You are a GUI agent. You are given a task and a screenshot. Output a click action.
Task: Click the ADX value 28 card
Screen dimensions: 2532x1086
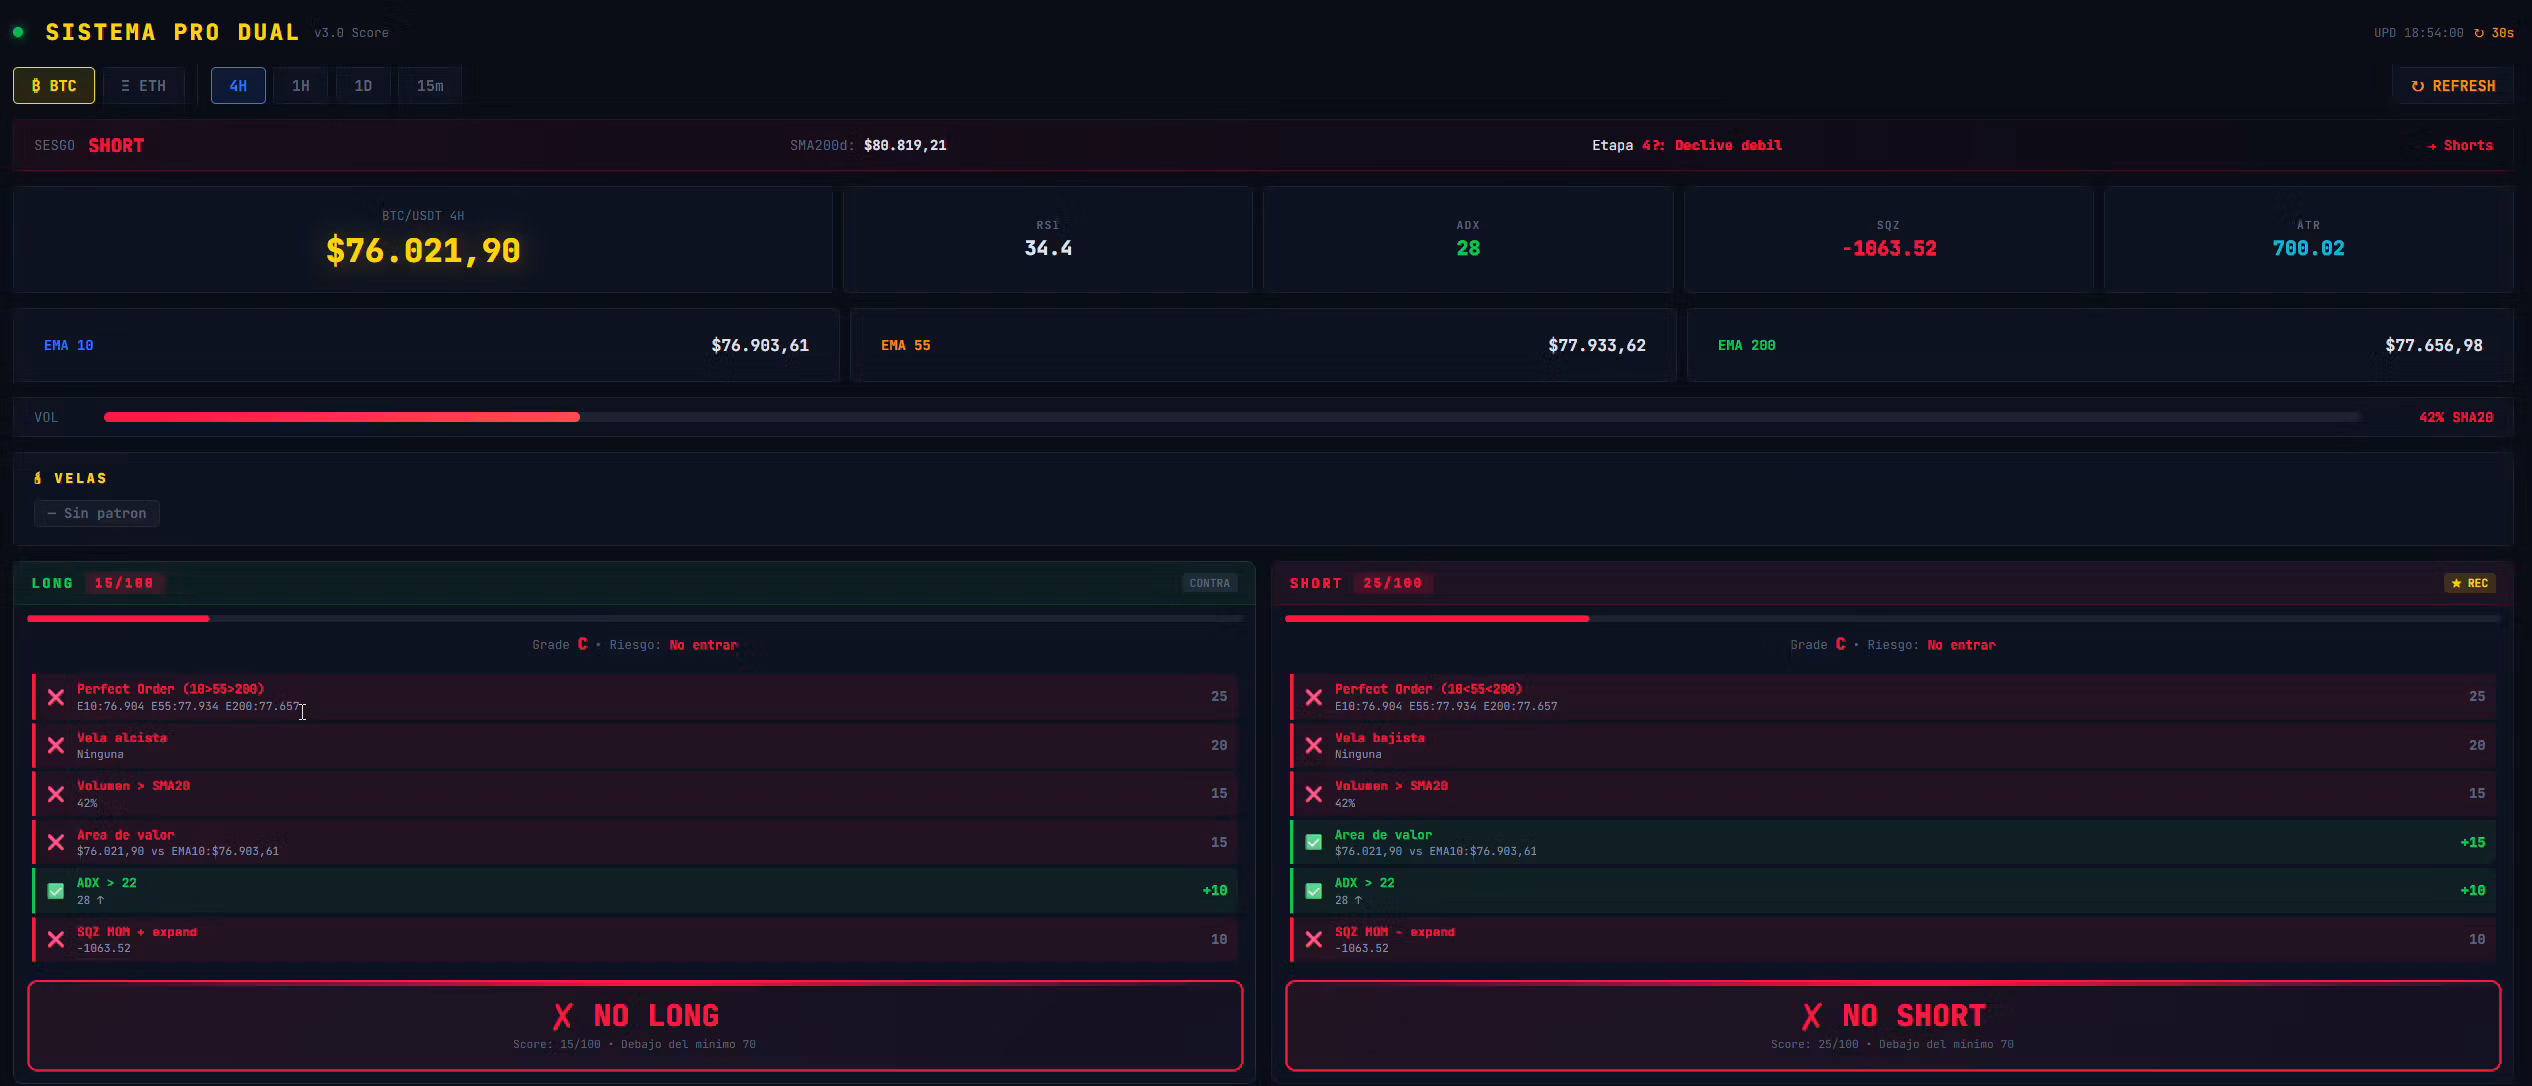point(1468,239)
